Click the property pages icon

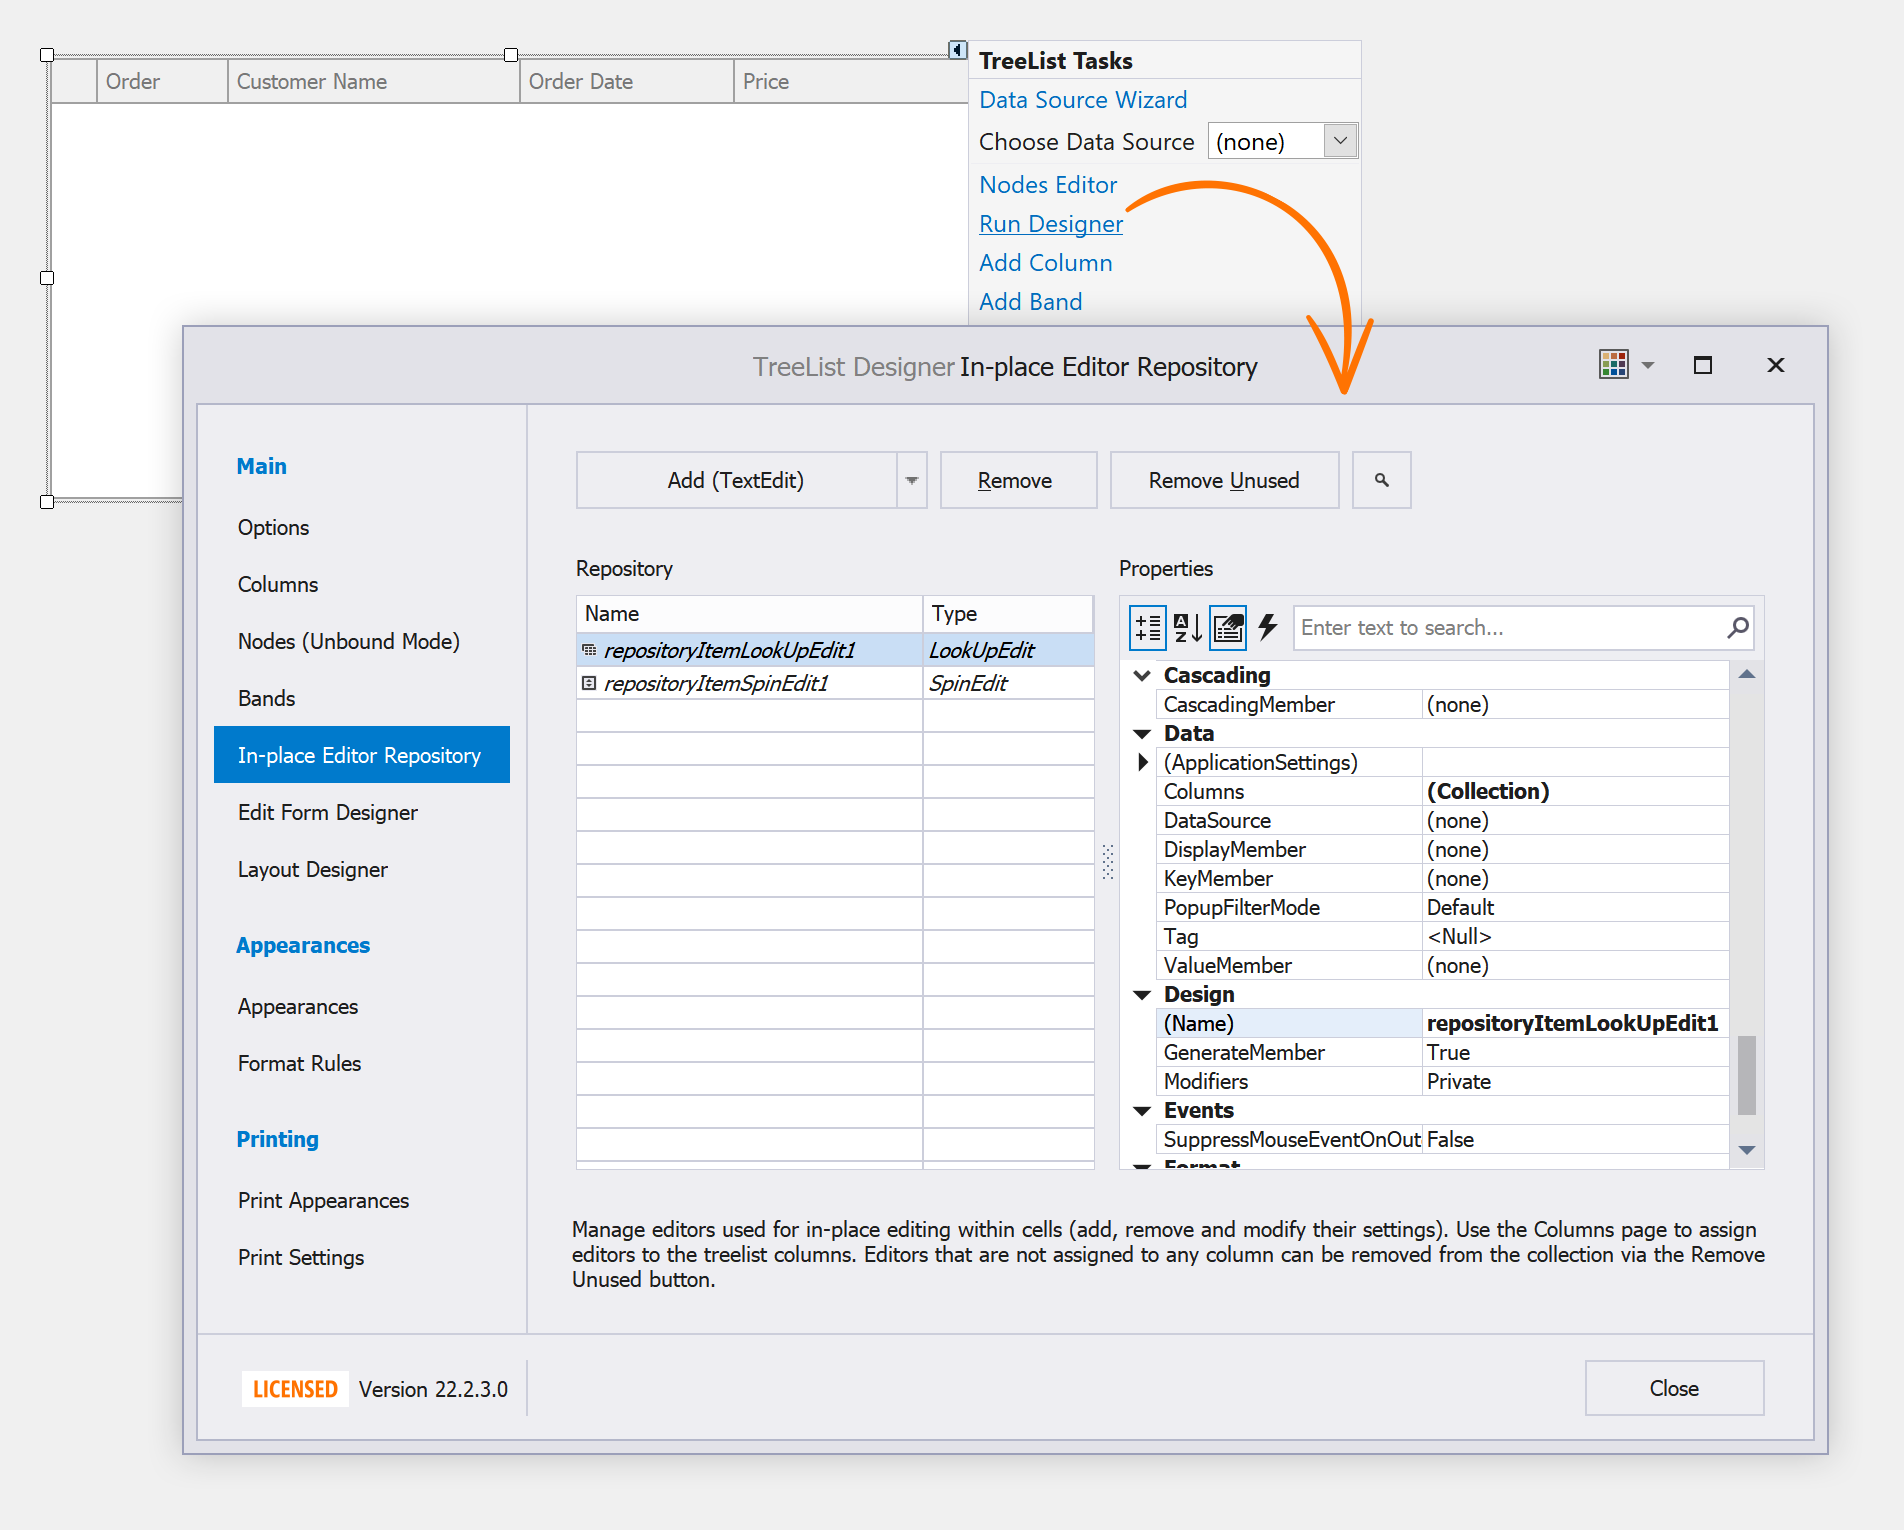tap(1228, 628)
